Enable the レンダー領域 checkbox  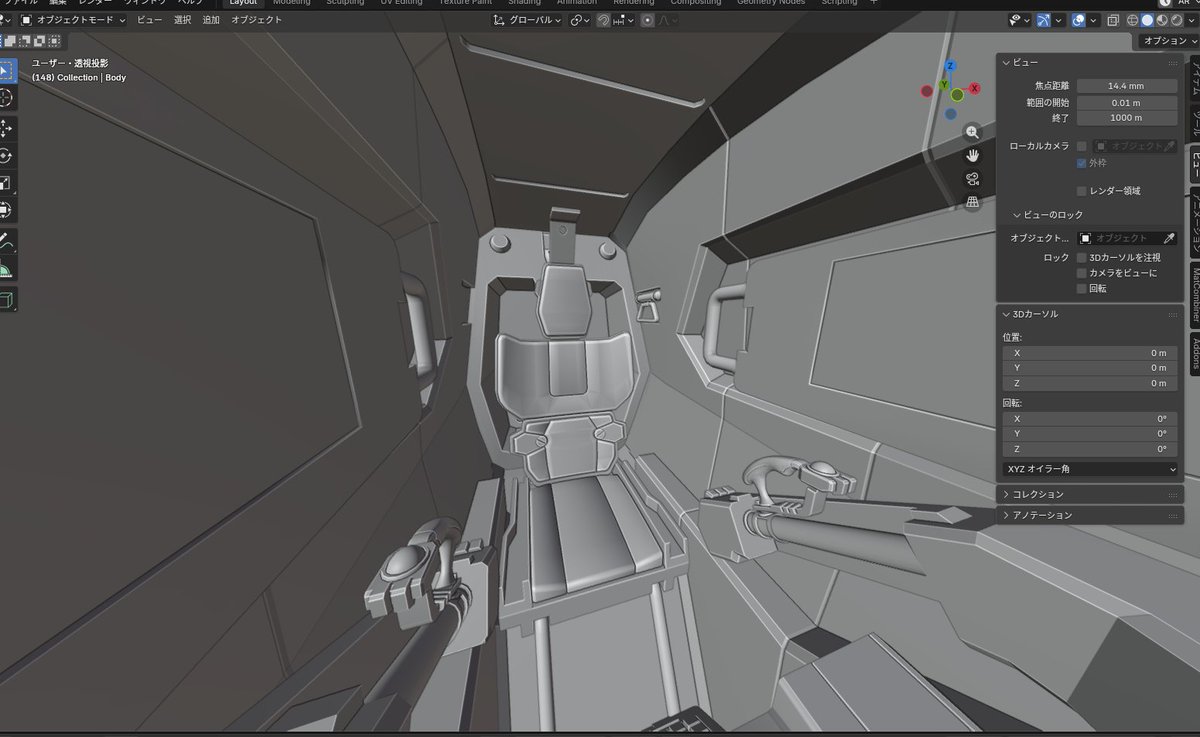pos(1082,190)
